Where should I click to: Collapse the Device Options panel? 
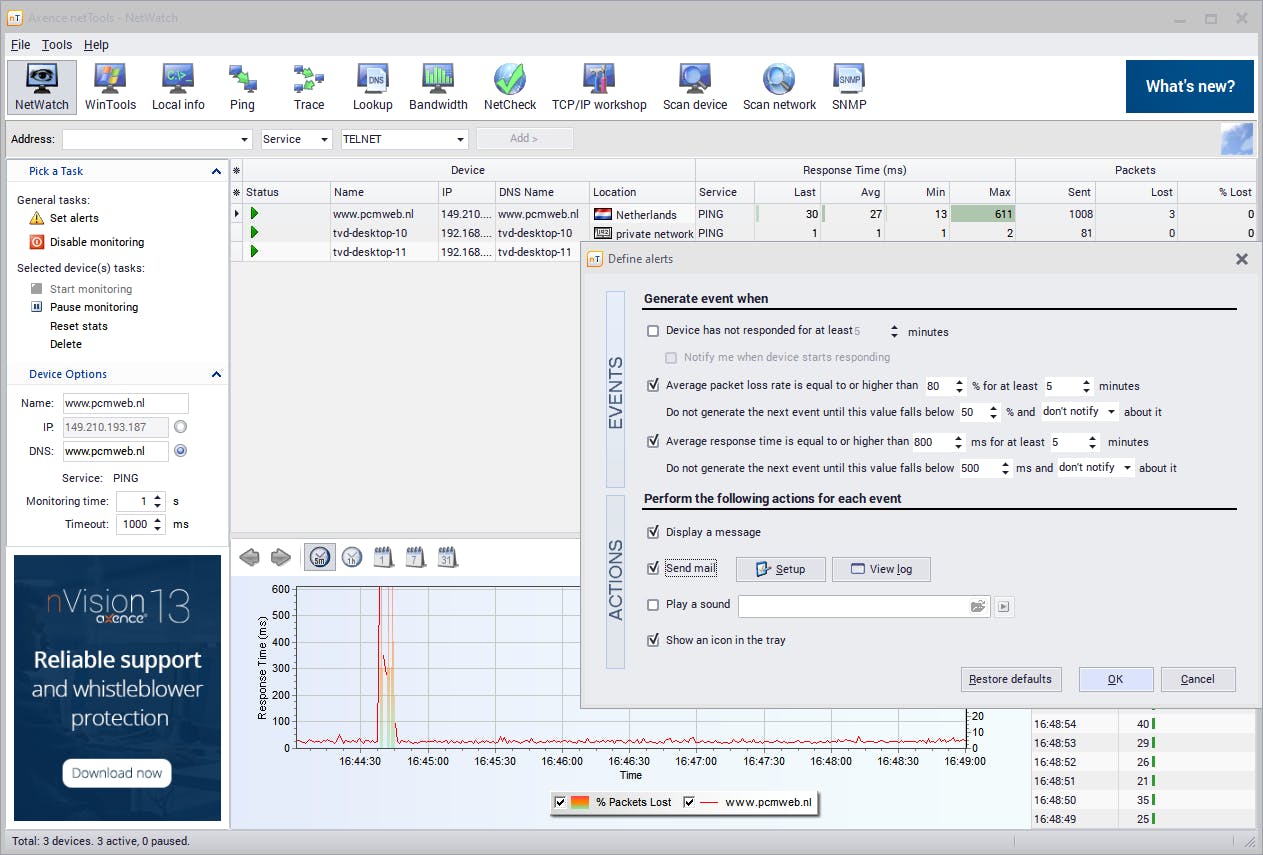point(216,374)
